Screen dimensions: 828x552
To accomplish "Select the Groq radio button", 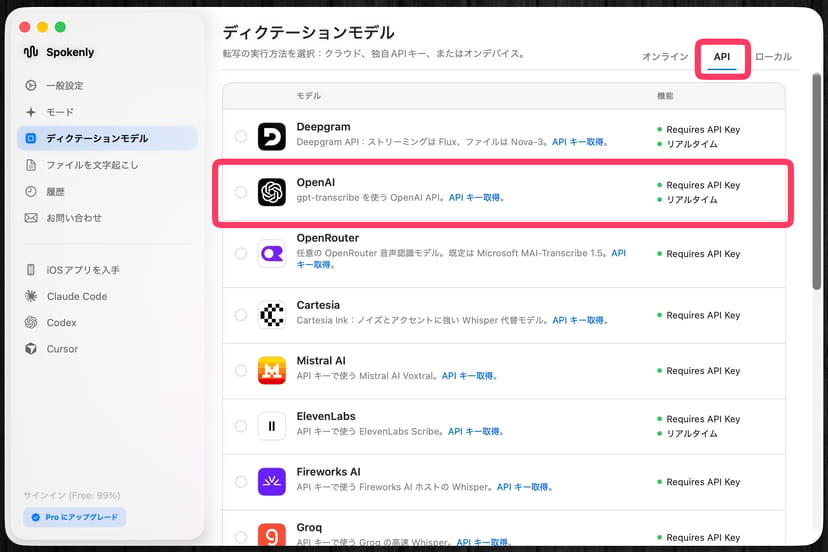I will tap(241, 537).
